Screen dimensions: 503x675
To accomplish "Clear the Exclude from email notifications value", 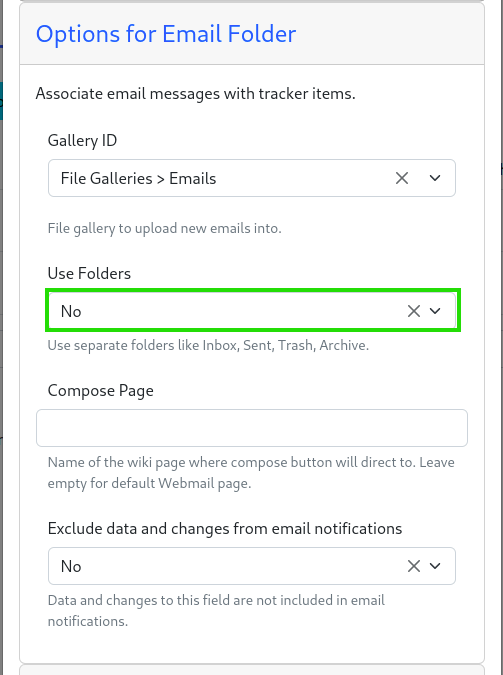I will pos(413,566).
